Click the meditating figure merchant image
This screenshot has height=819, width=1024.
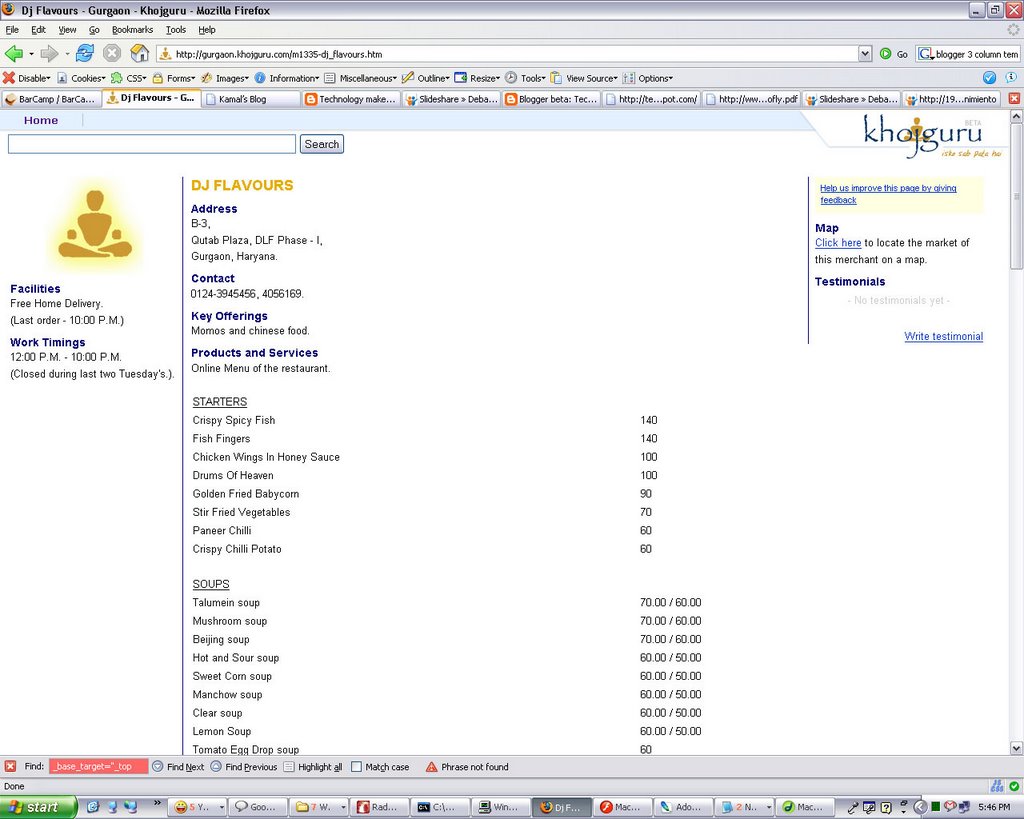(95, 225)
